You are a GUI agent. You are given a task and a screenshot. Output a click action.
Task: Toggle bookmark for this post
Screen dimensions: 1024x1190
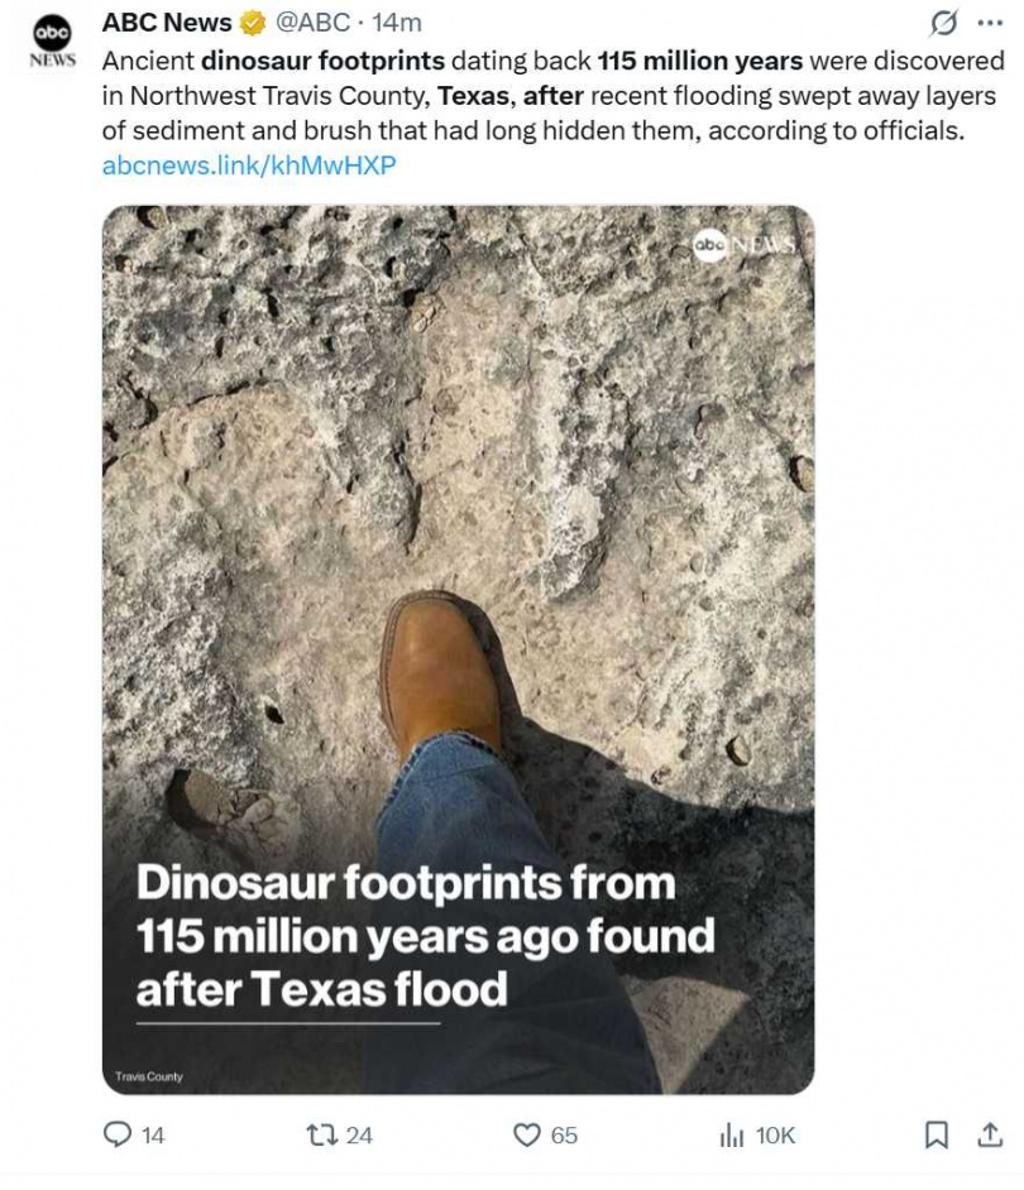click(x=935, y=1134)
